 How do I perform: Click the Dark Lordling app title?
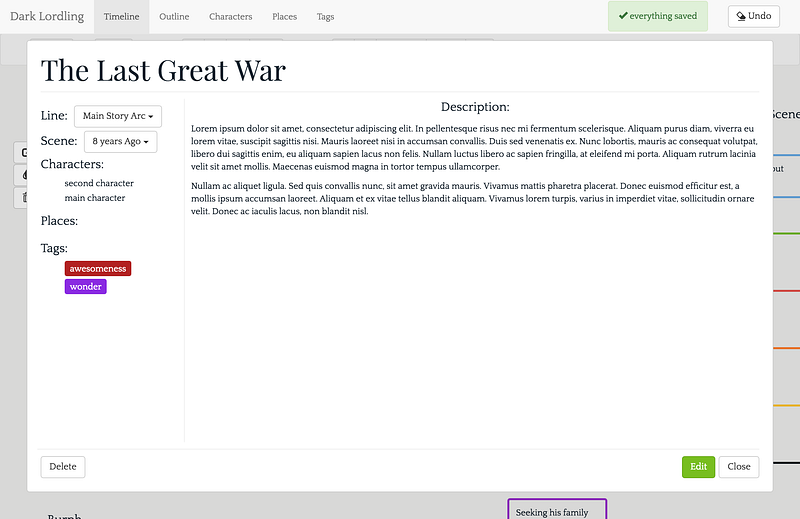click(47, 16)
